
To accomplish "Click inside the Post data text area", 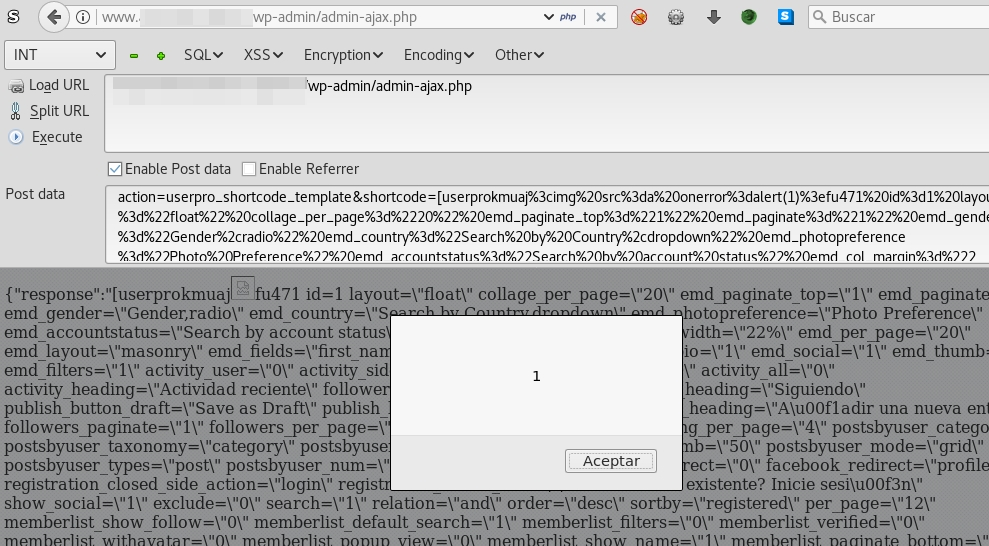I will 547,224.
